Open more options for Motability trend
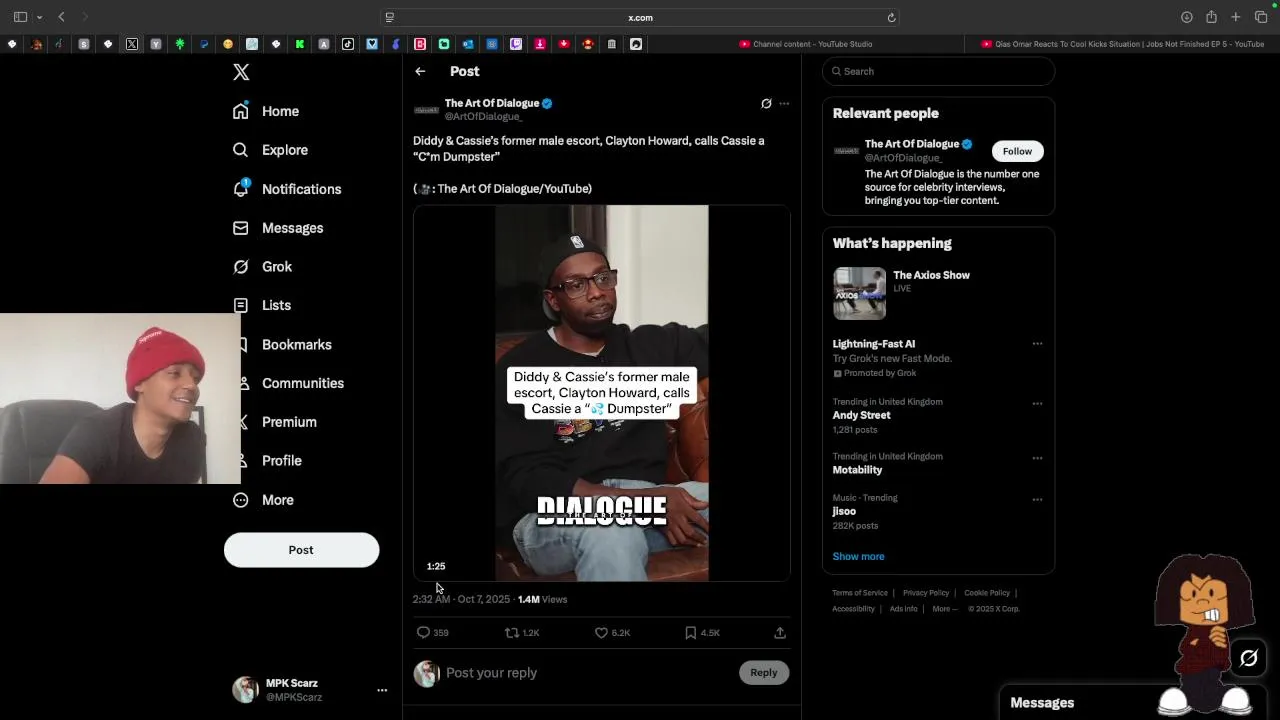 pyautogui.click(x=1037, y=458)
